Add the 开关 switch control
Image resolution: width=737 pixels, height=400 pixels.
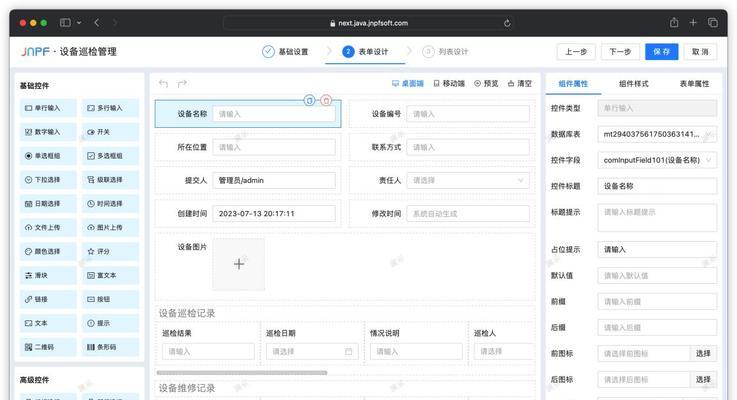click(x=110, y=132)
